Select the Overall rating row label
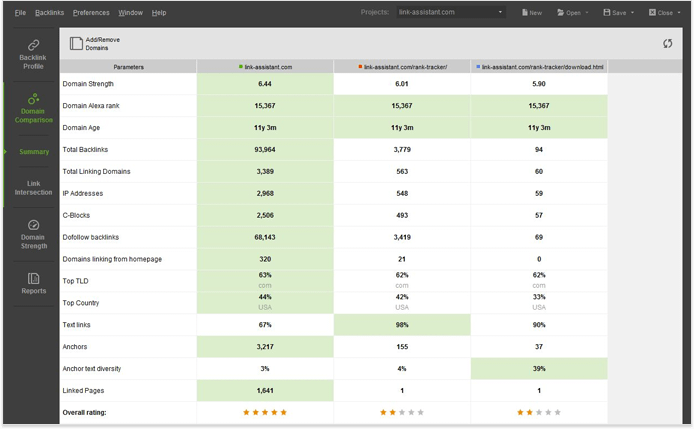The width and height of the screenshot is (694, 429). tap(84, 412)
